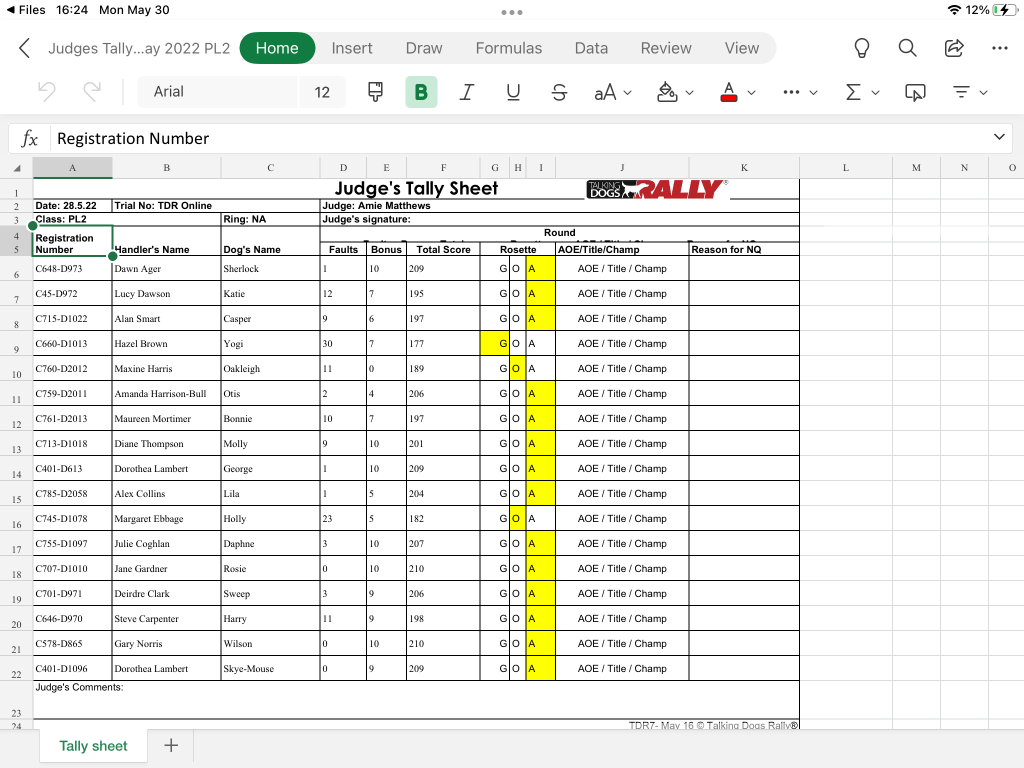This screenshot has width=1024, height=768.
Task: Switch to the Insert tab
Action: (352, 48)
